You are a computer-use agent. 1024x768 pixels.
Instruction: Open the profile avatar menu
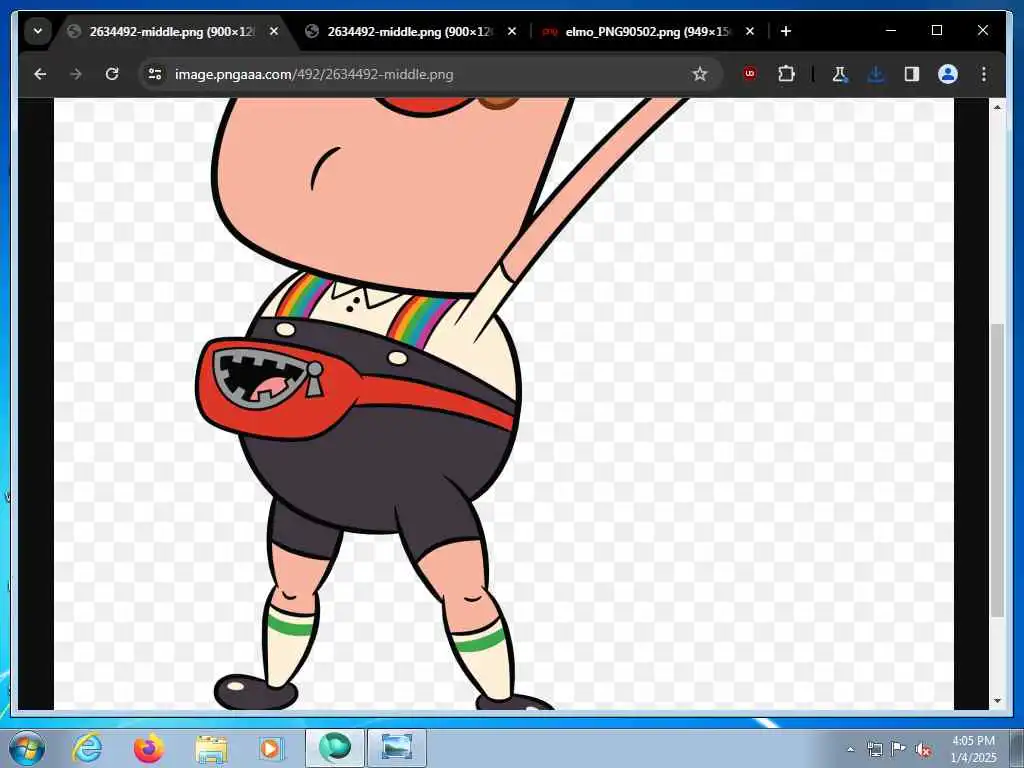click(948, 74)
